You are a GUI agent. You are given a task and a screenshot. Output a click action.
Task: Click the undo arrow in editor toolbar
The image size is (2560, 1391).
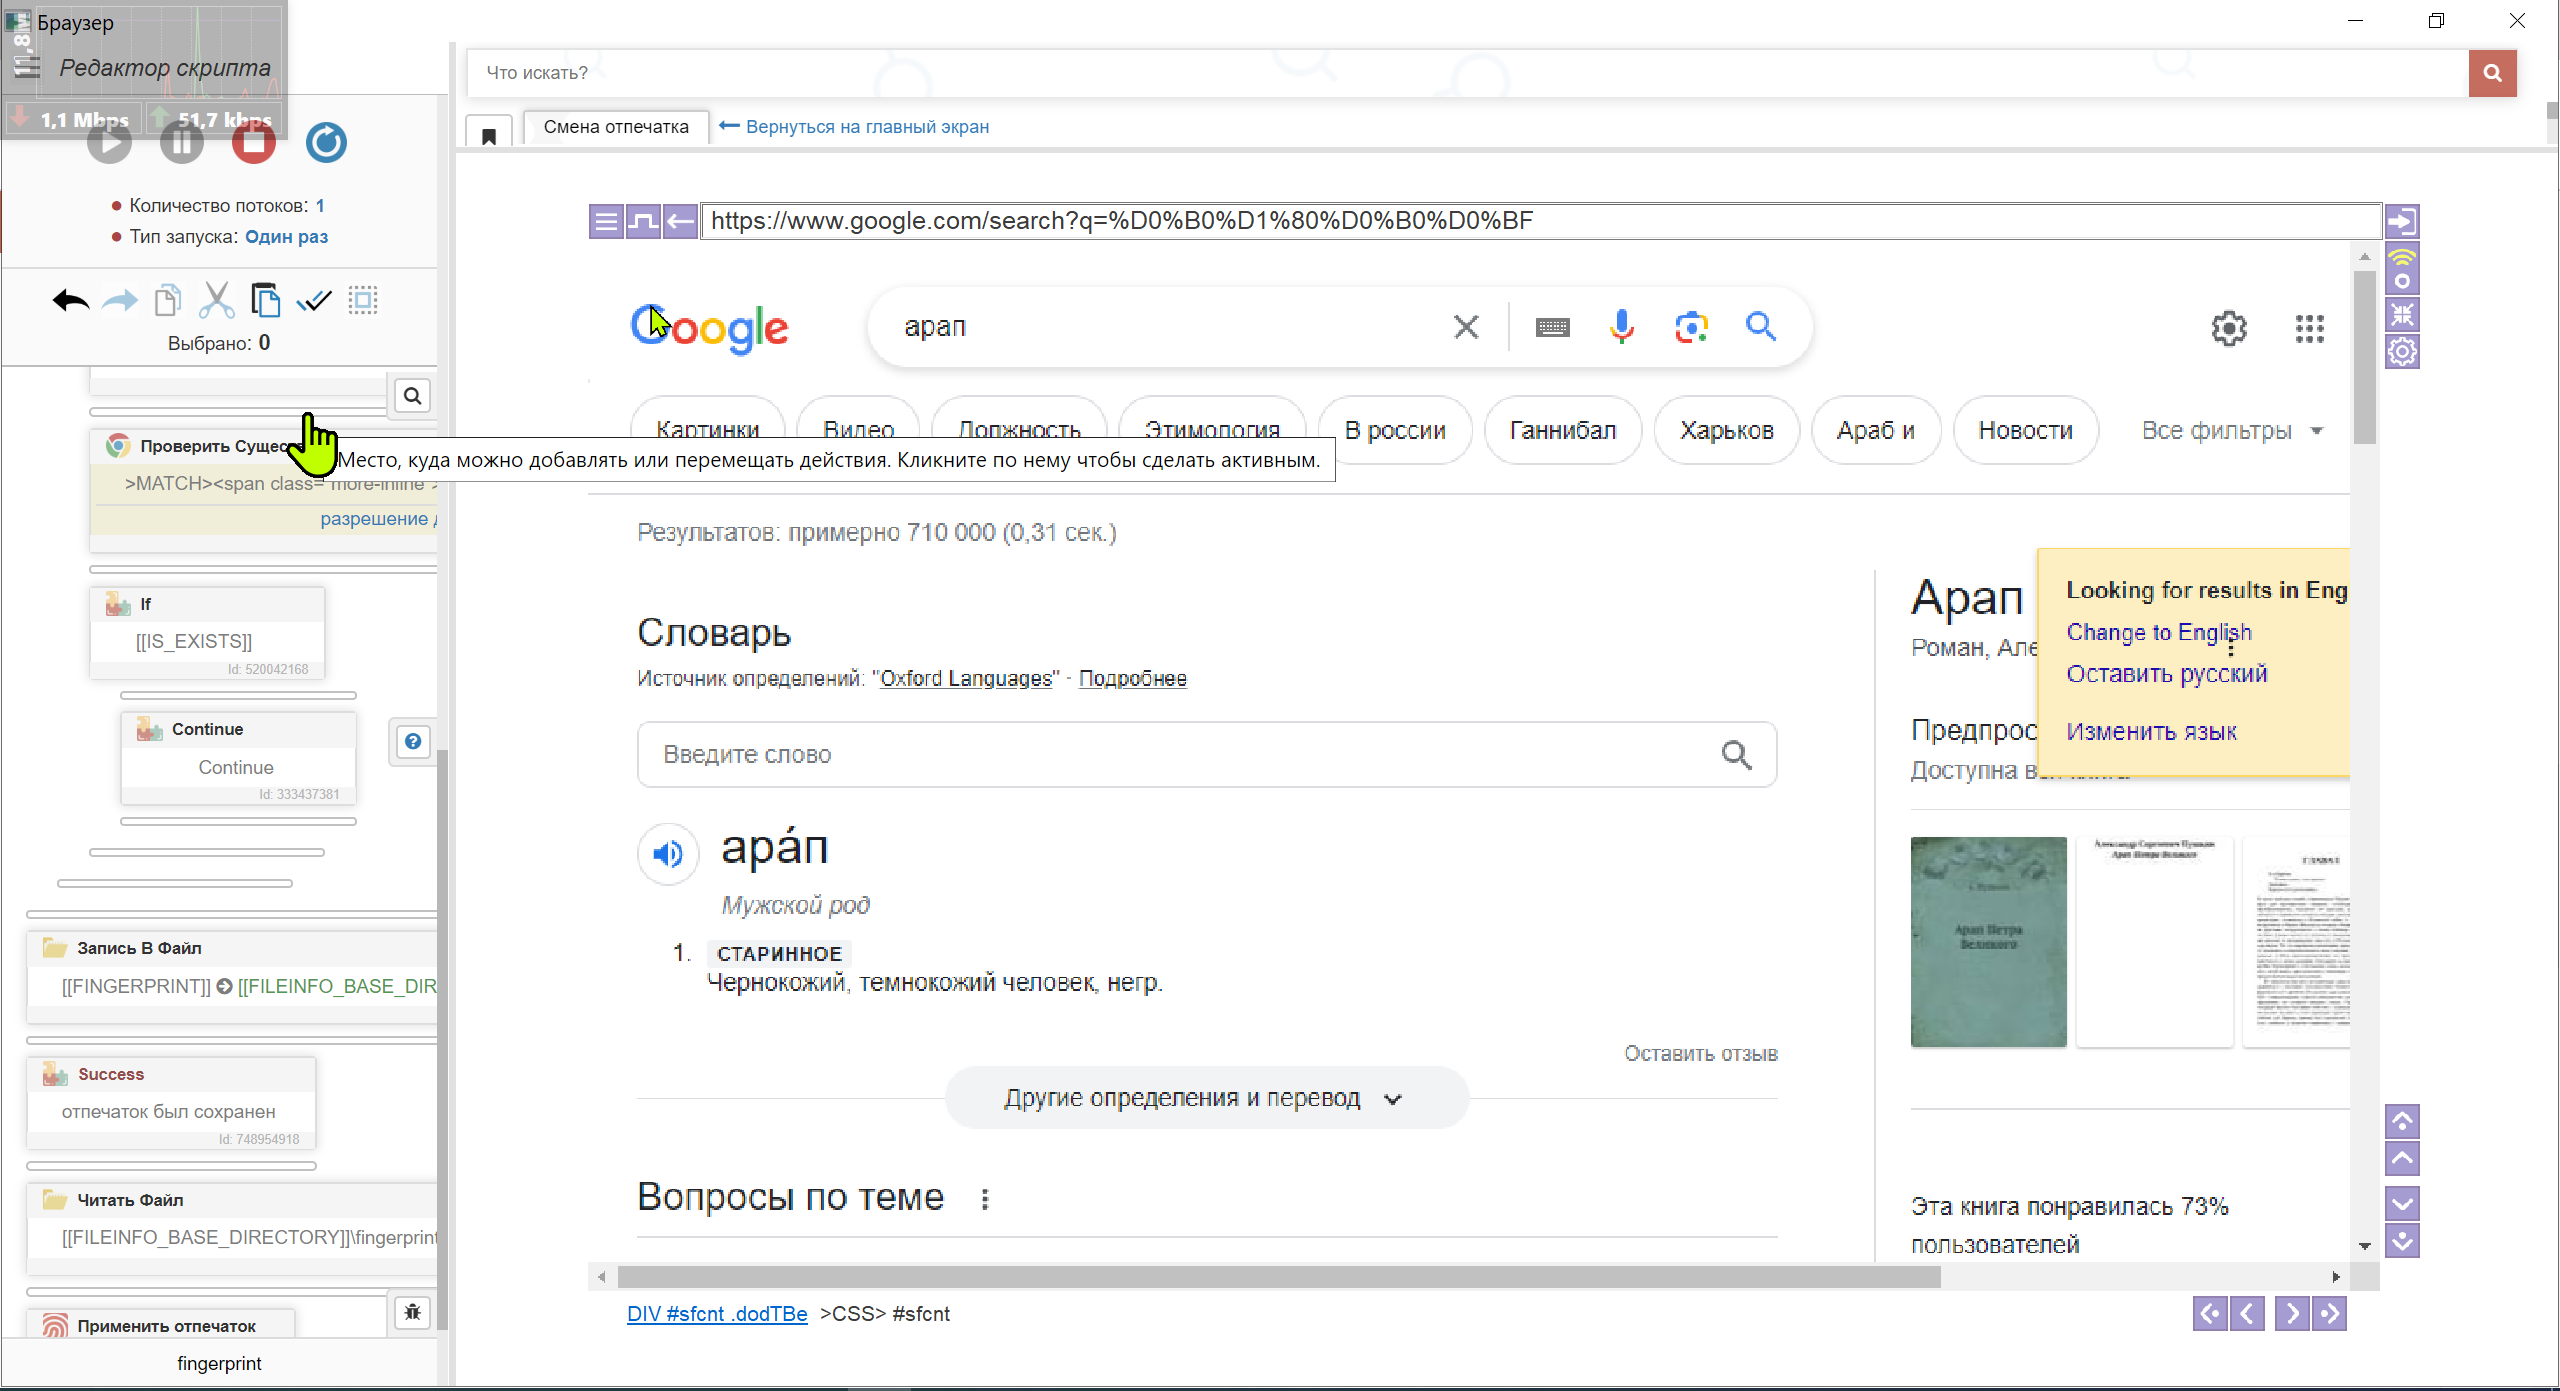pyautogui.click(x=71, y=300)
